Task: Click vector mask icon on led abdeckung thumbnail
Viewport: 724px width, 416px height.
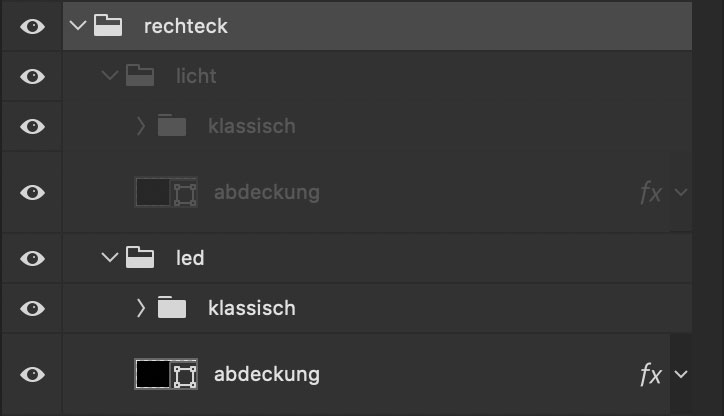Action: (185, 375)
